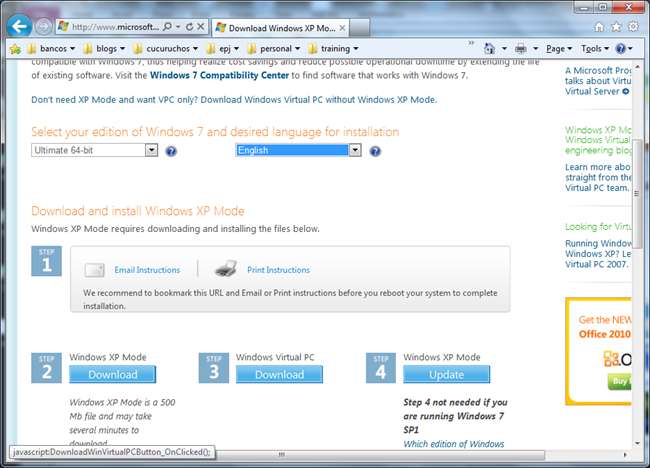Go back with the browser back arrow
The image size is (650, 468).
coord(19,27)
